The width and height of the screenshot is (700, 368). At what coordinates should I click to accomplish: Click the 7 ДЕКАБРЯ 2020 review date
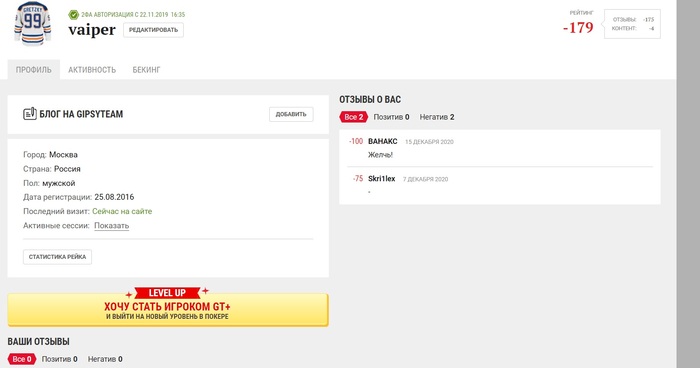click(x=425, y=179)
